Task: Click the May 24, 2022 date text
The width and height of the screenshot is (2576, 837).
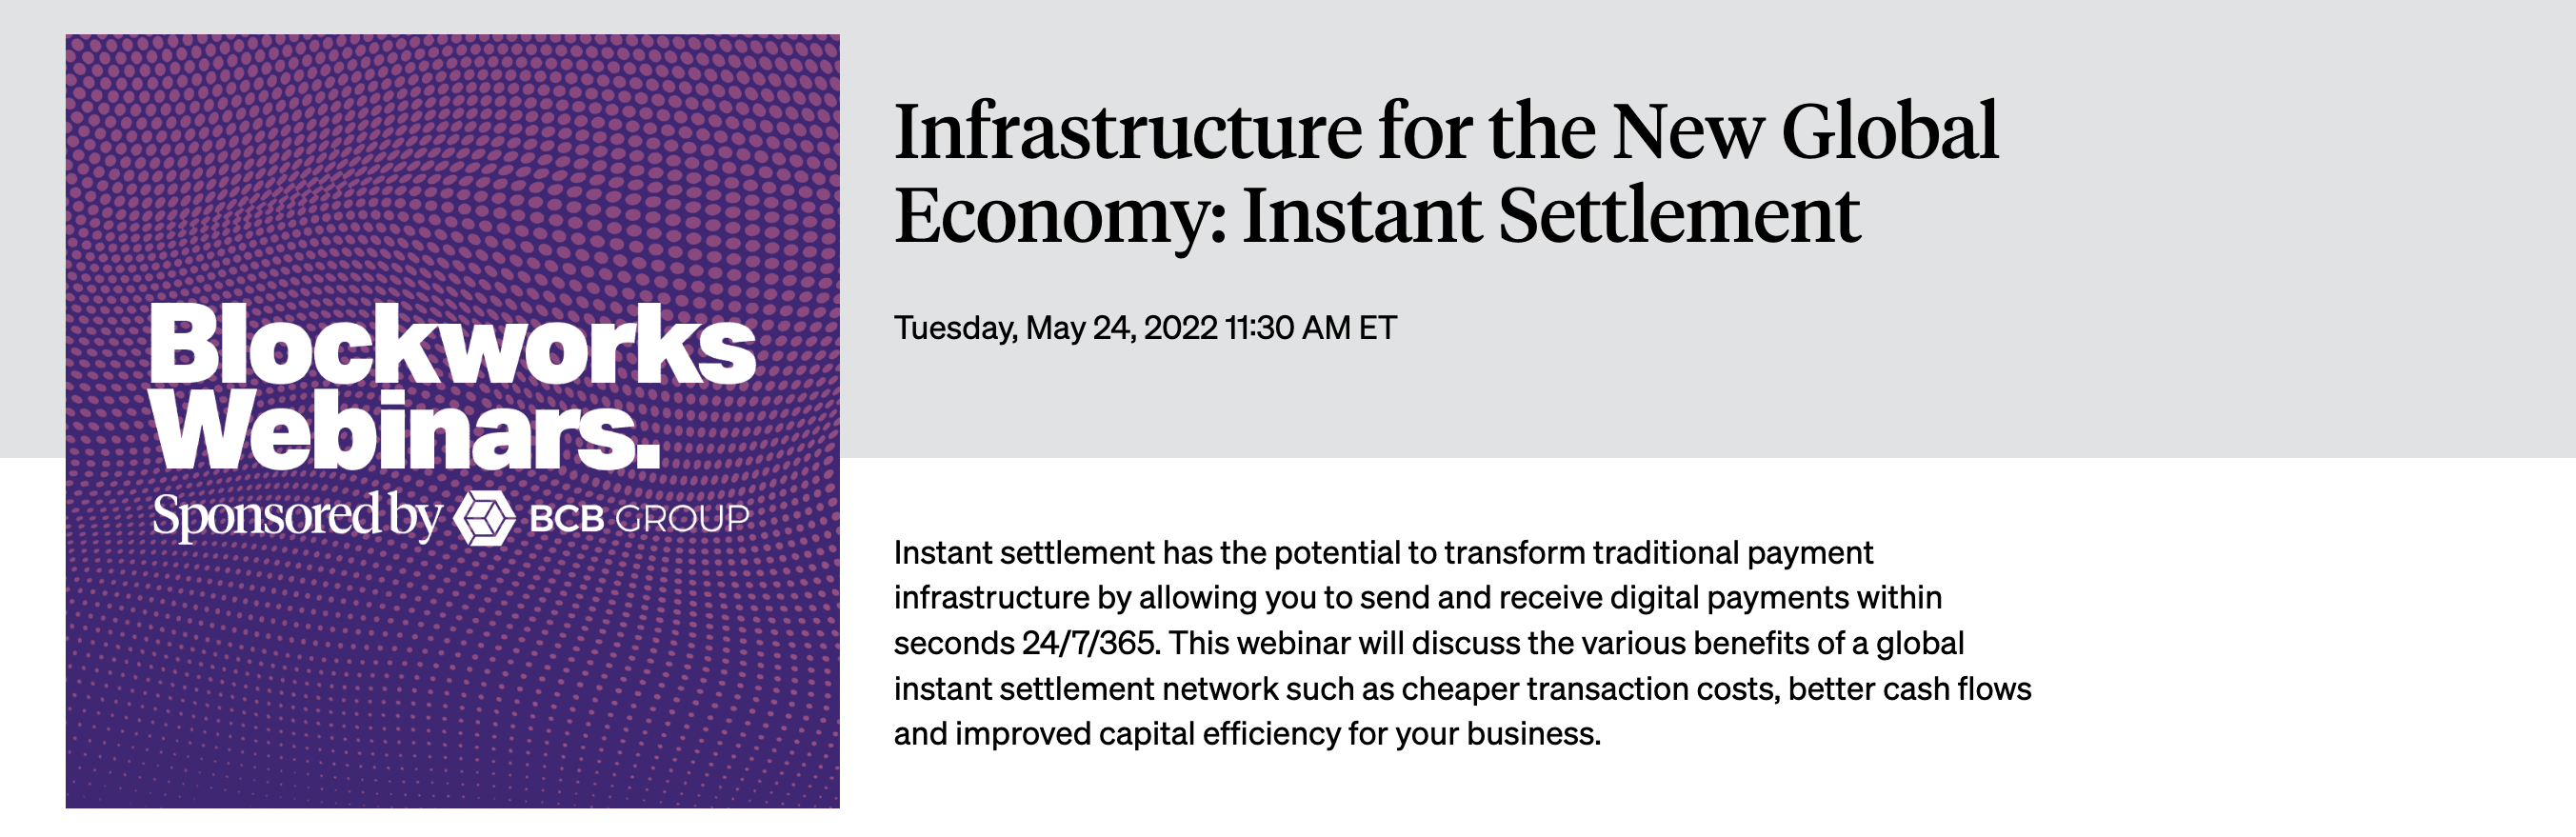Action: [1122, 328]
